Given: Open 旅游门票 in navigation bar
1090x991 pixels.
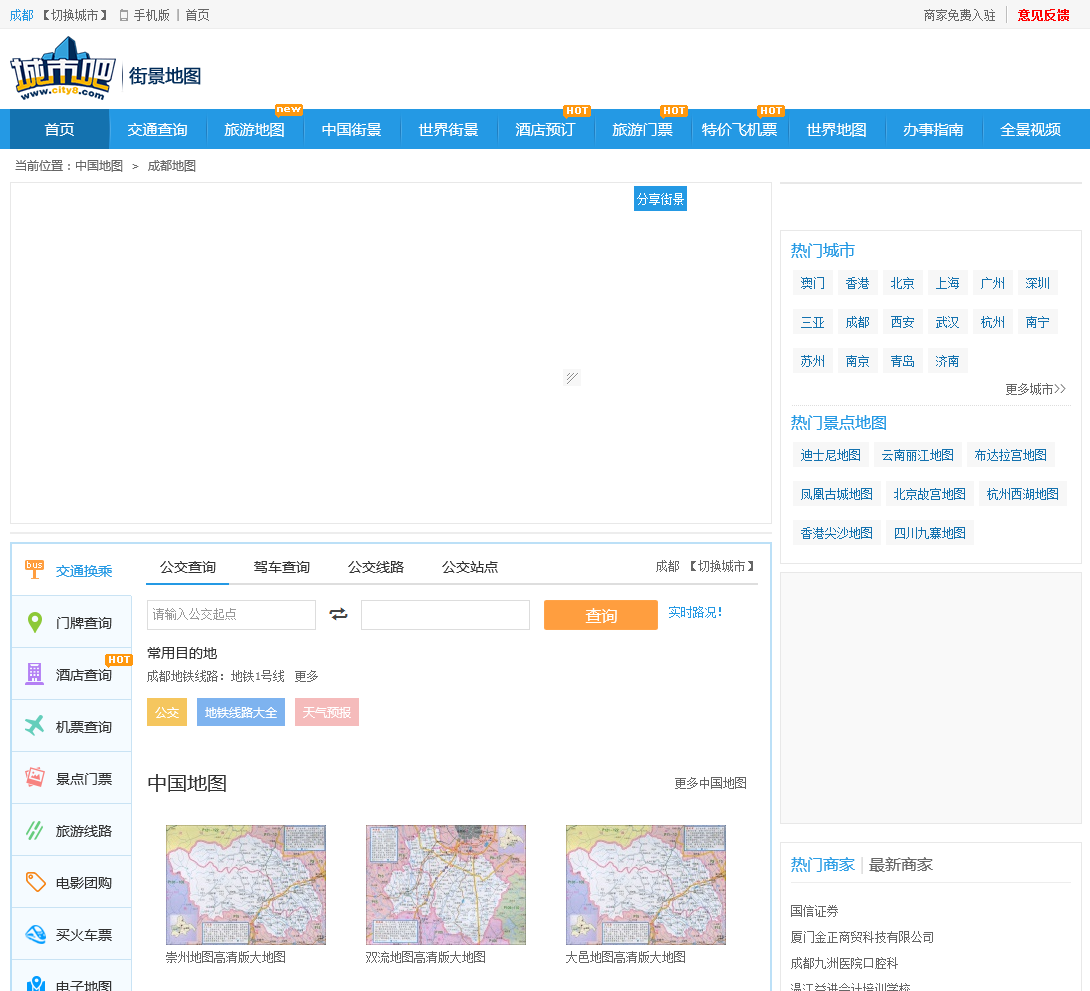Looking at the screenshot, I should click(x=642, y=129).
